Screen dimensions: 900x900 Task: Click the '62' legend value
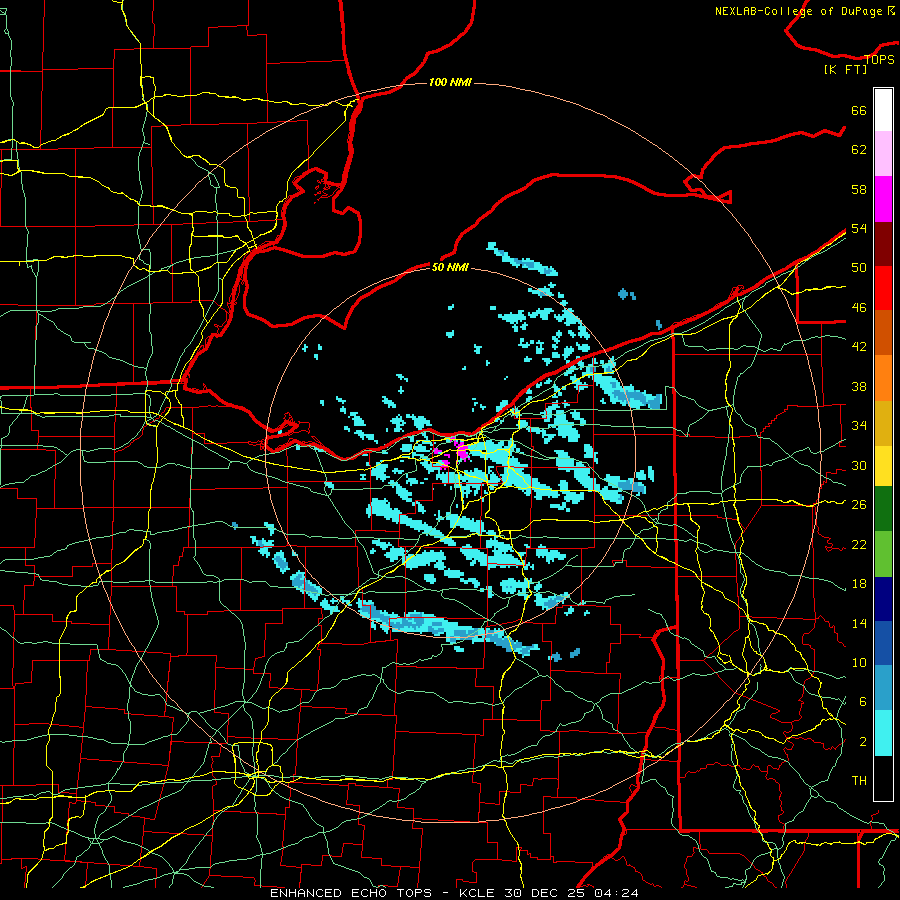tap(859, 149)
